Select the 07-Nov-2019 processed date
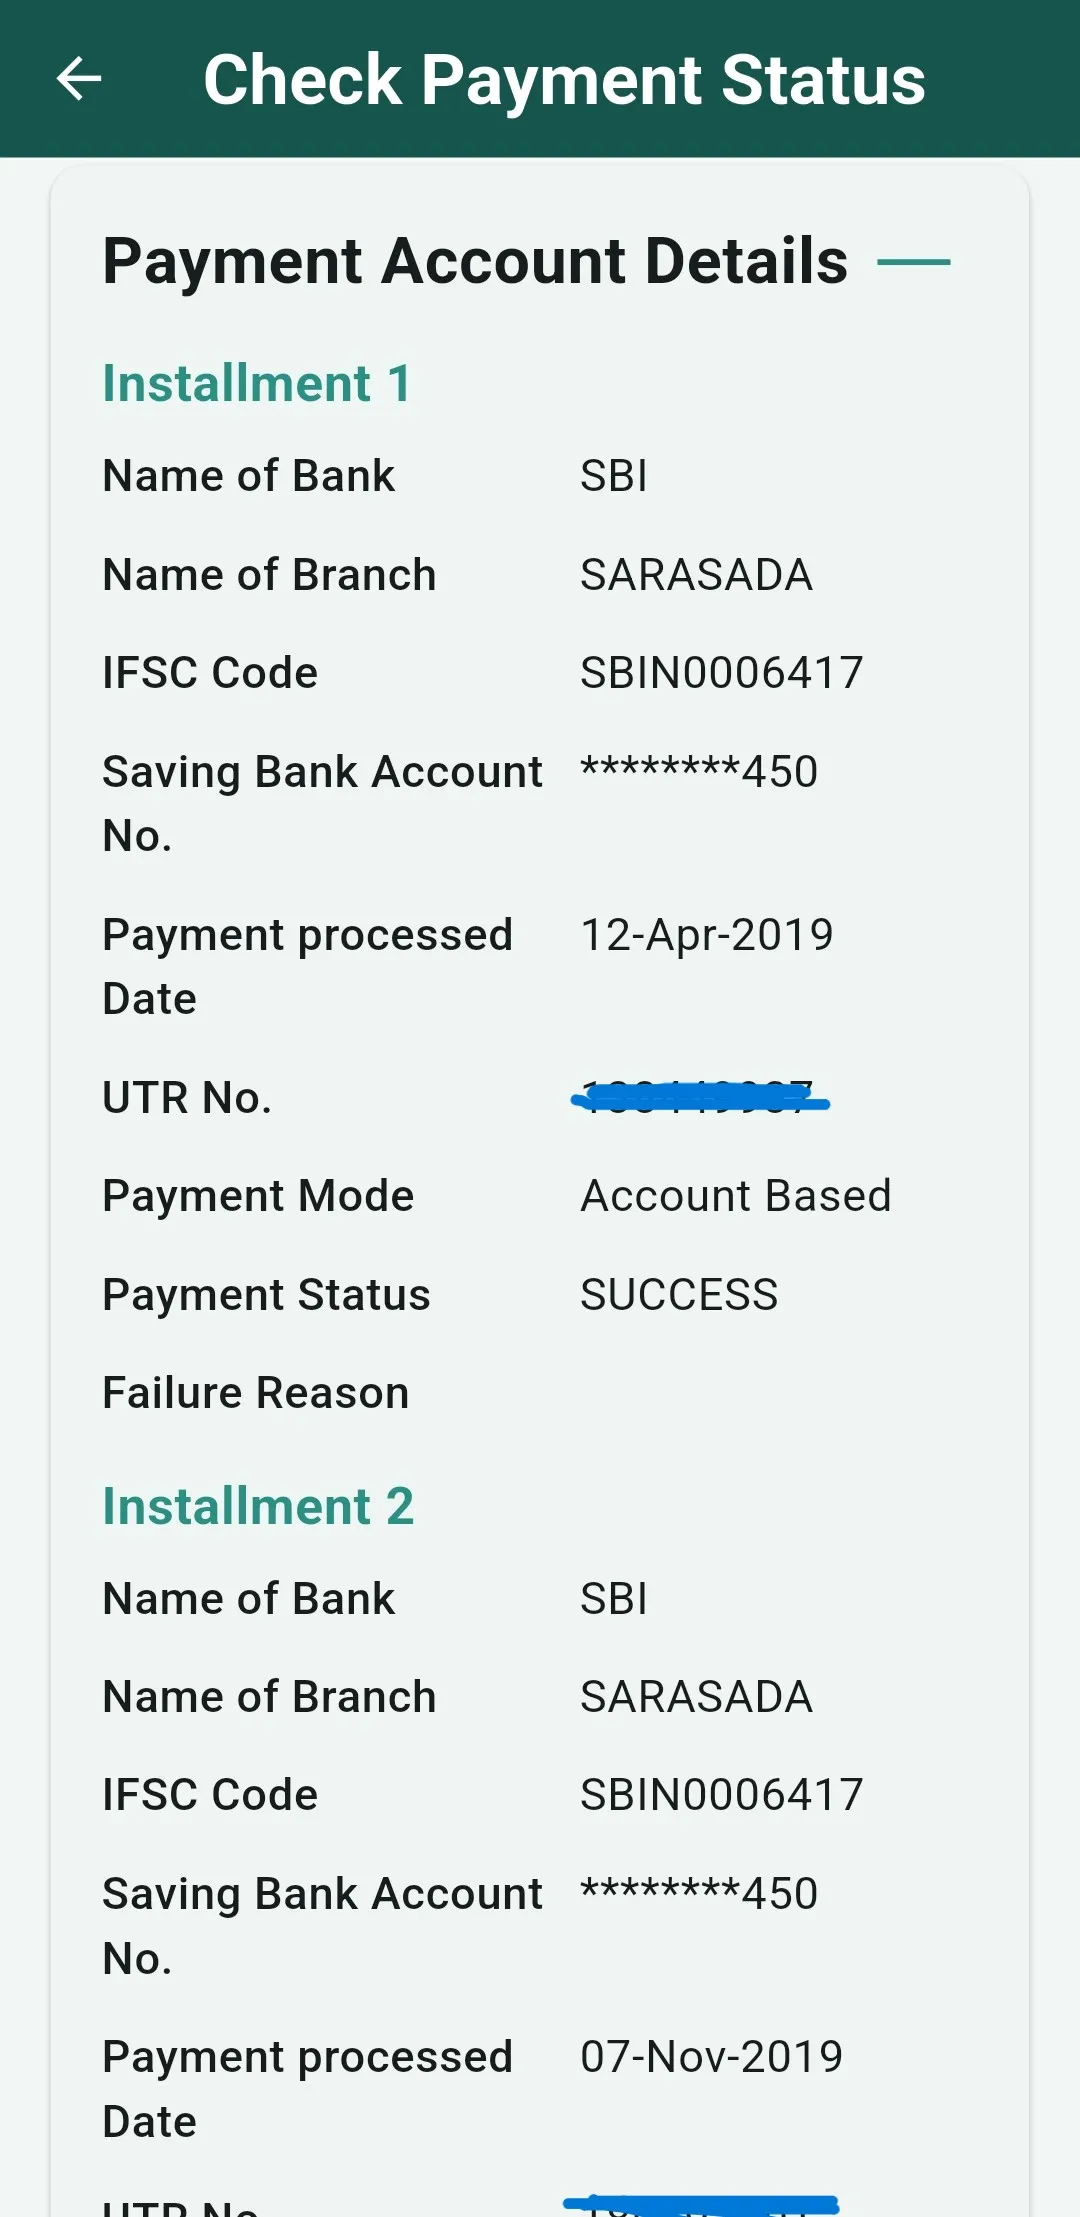The width and height of the screenshot is (1080, 2217). 711,2057
